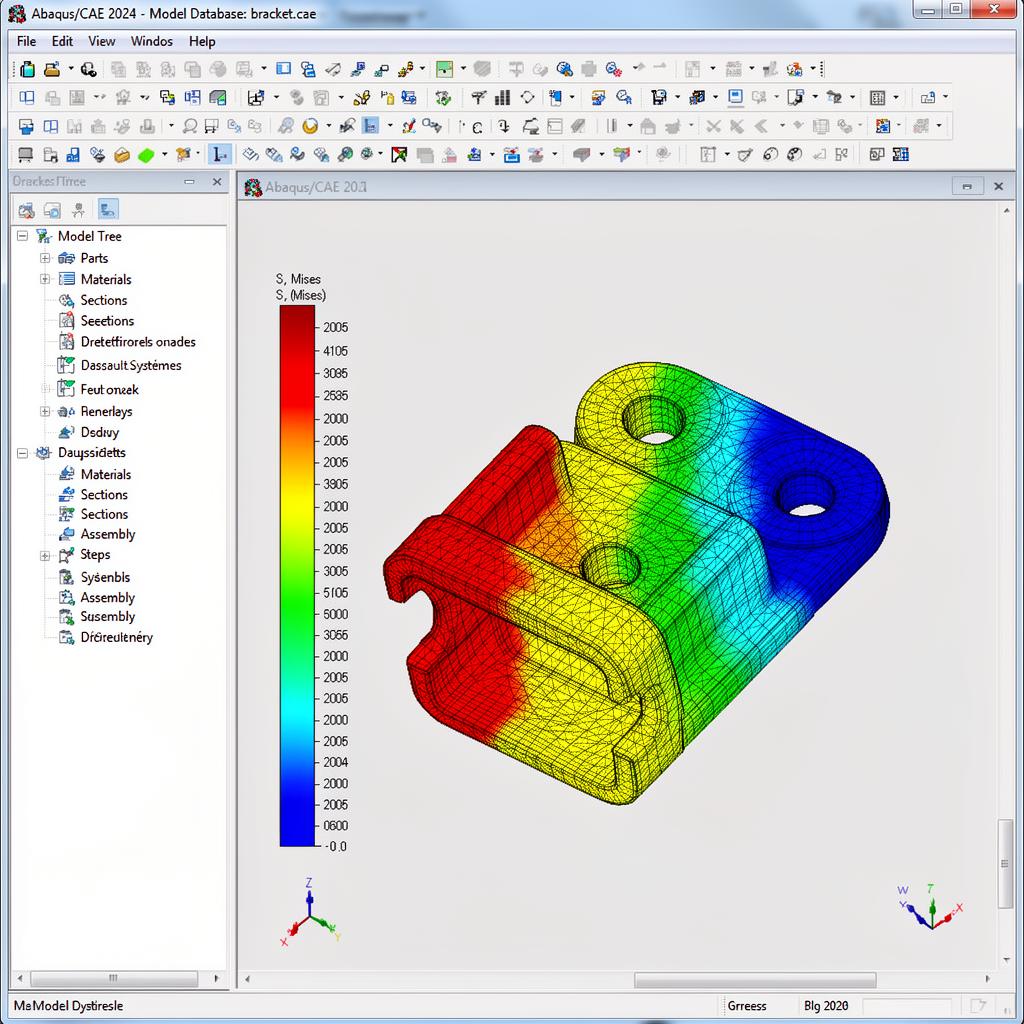
Task: Click the viewport vertical scrollbar thumb
Action: click(1004, 863)
